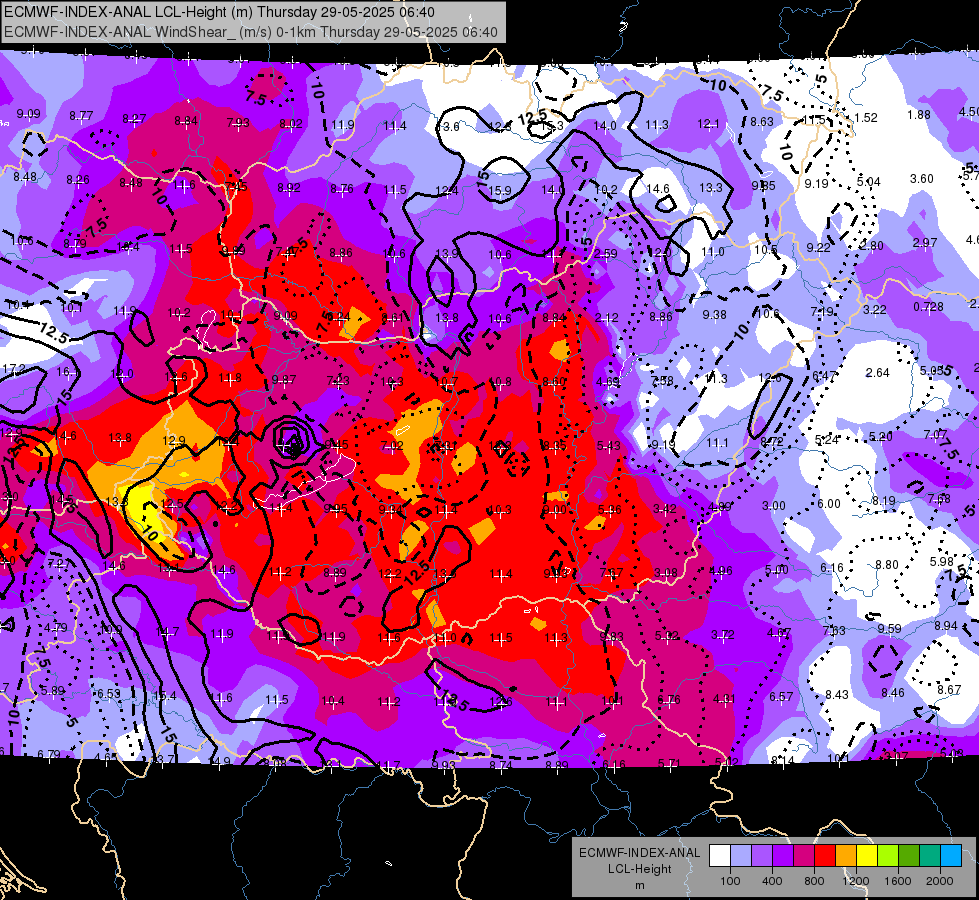The width and height of the screenshot is (979, 900).
Task: Click the magenta legend swatch
Action: click(x=804, y=856)
